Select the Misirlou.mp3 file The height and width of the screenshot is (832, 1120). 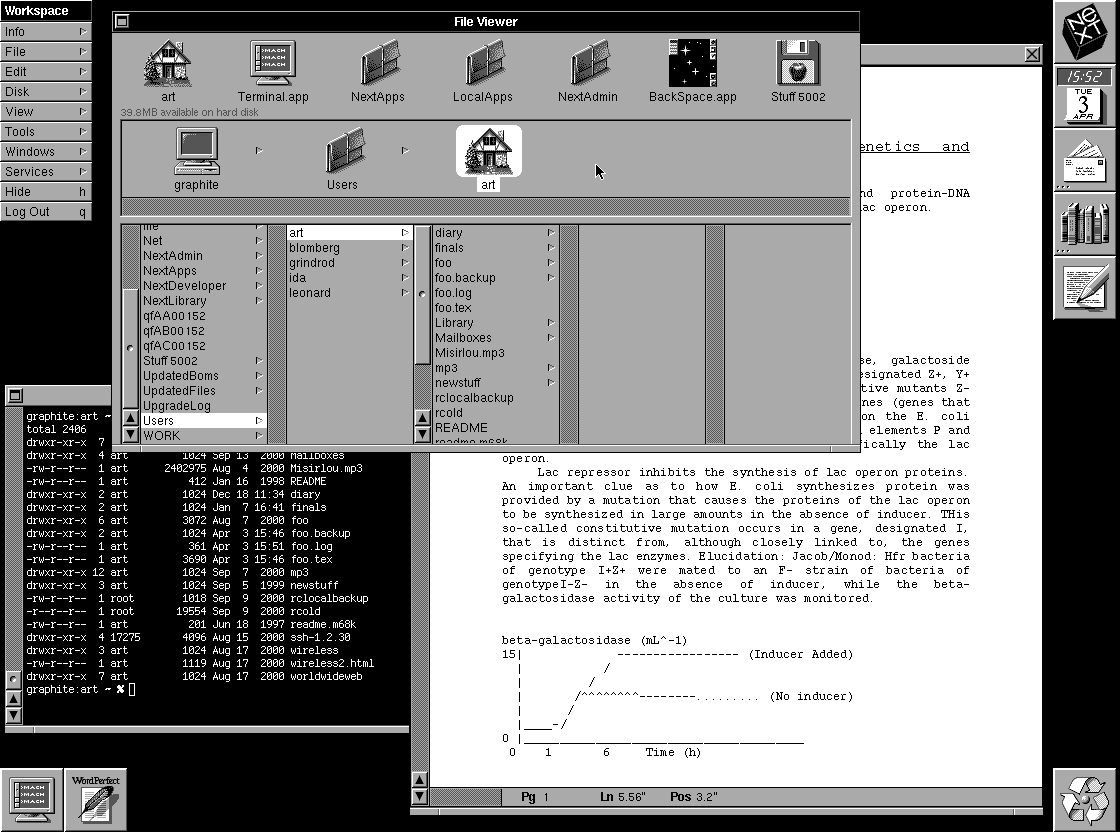tap(495, 353)
